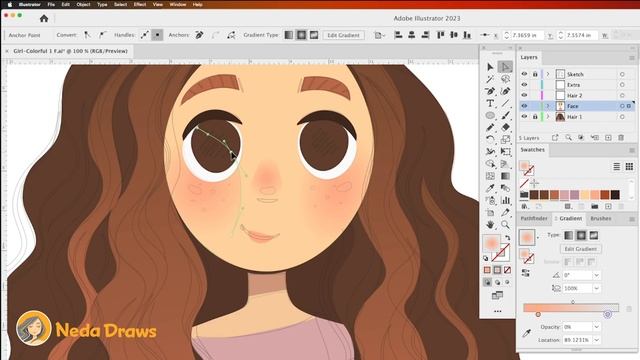The width and height of the screenshot is (640, 360).
Task: Select the Eraser tool
Action: coord(505,127)
